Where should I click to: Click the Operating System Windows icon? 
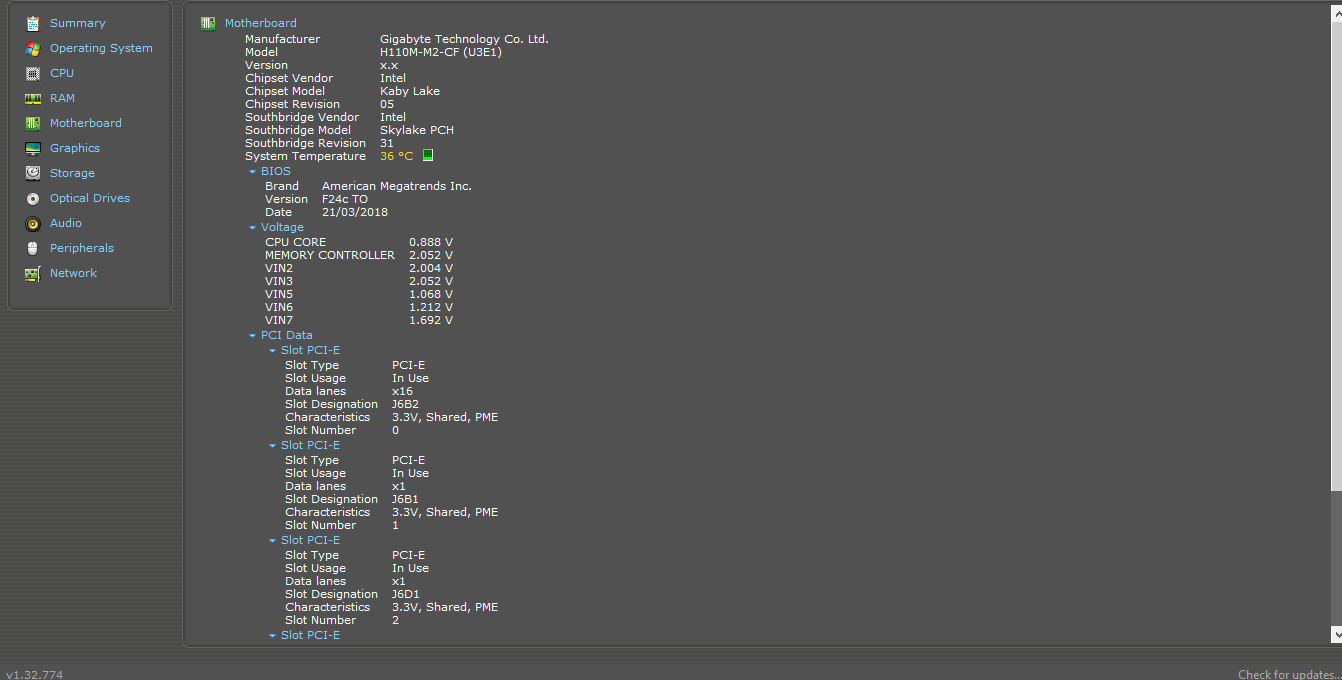(x=33, y=48)
